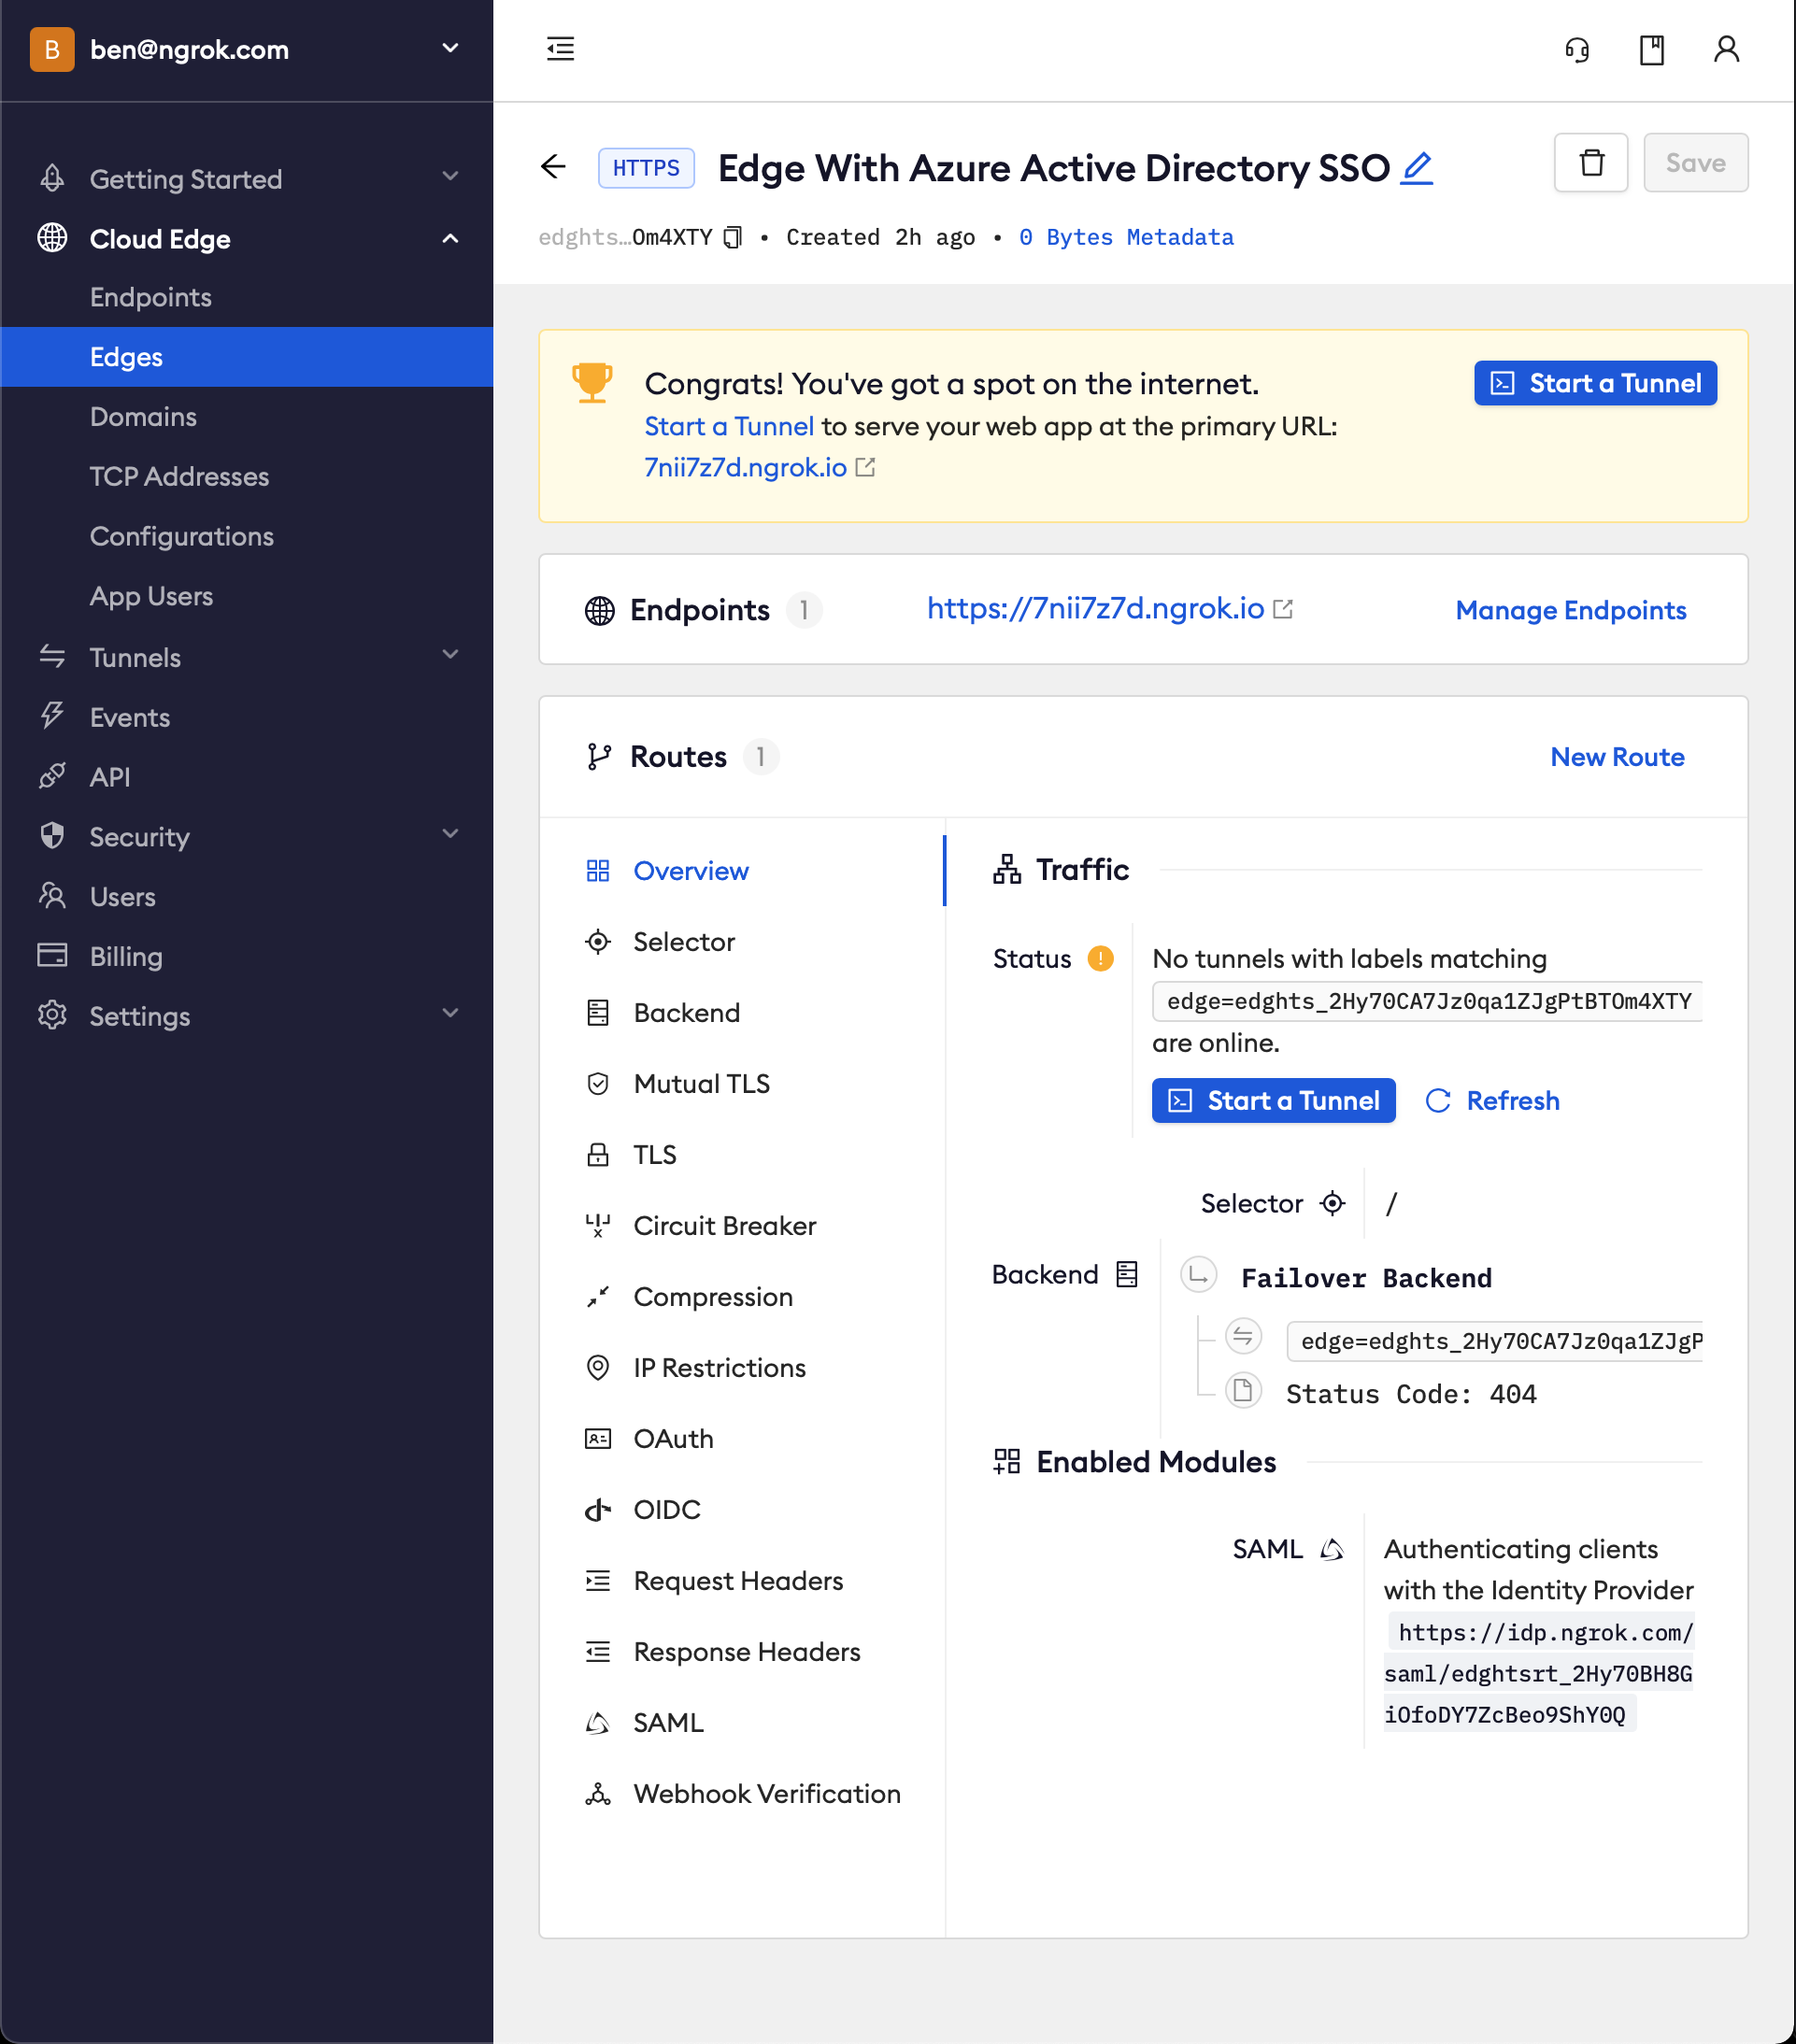Open TCP Addresses in sidebar
Screen dimensions: 1796x2044
tap(246, 477)
